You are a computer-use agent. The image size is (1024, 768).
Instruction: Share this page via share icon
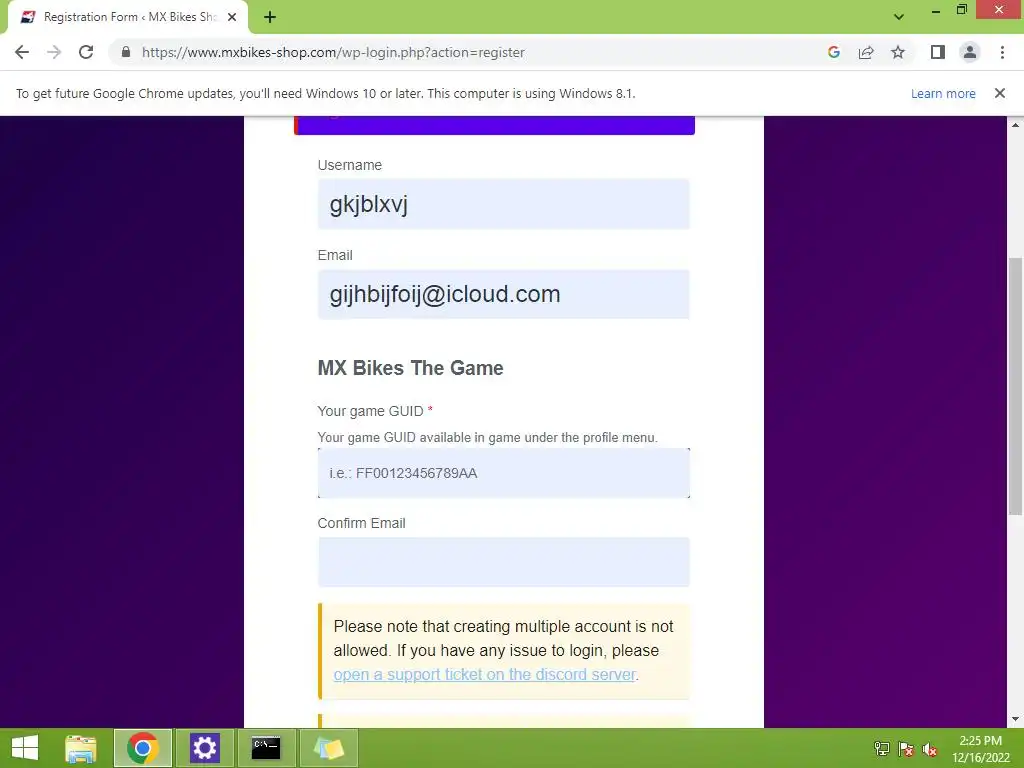coord(866,52)
